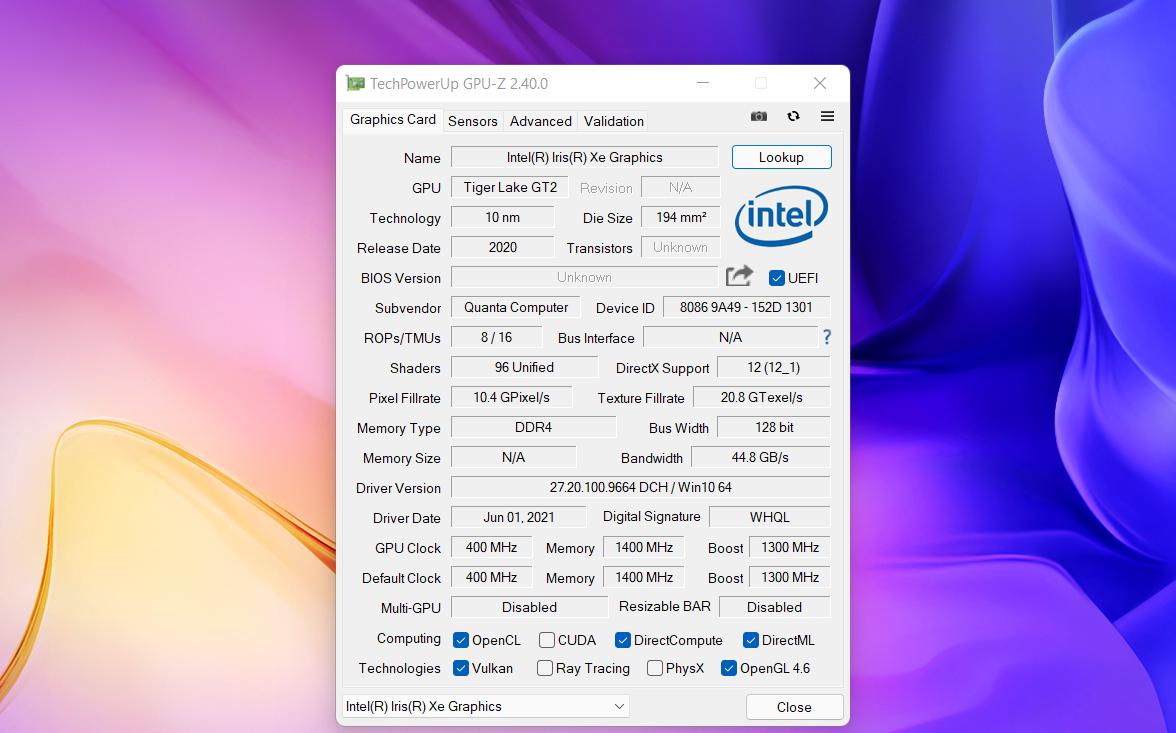Toggle the Vulkan checkbox
The image size is (1176, 733).
coord(460,668)
